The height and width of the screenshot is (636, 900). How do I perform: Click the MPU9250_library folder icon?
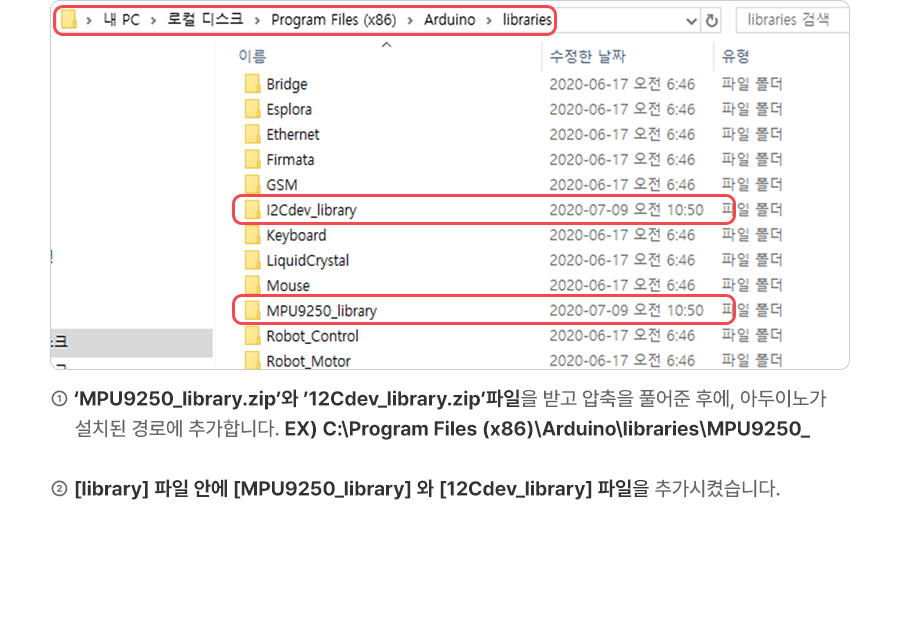pyautogui.click(x=252, y=311)
